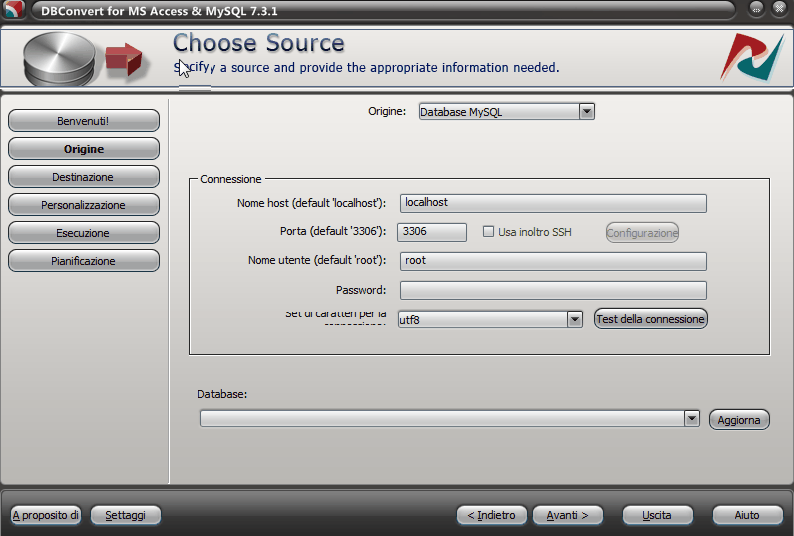794x536 pixels.
Task: Open the Personalizzazione step
Action: click(84, 205)
